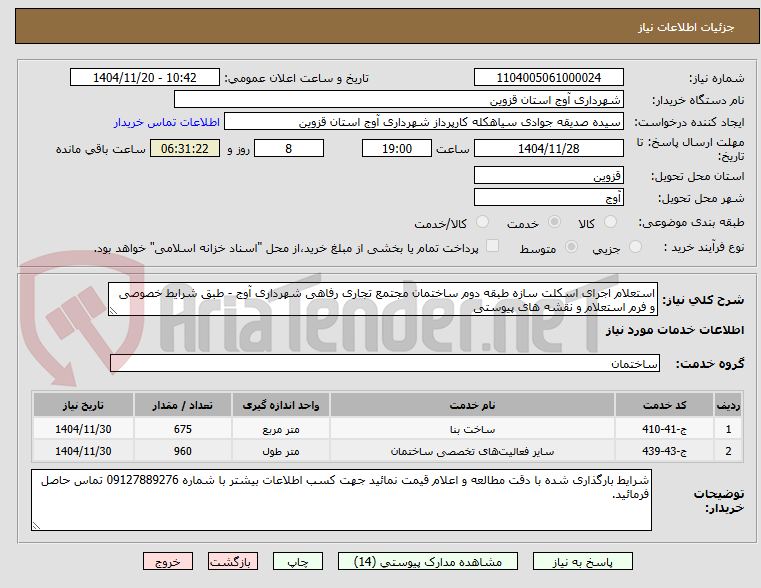Click the ساخت بنا service name cell
This screenshot has height=588, width=761.
472,429
